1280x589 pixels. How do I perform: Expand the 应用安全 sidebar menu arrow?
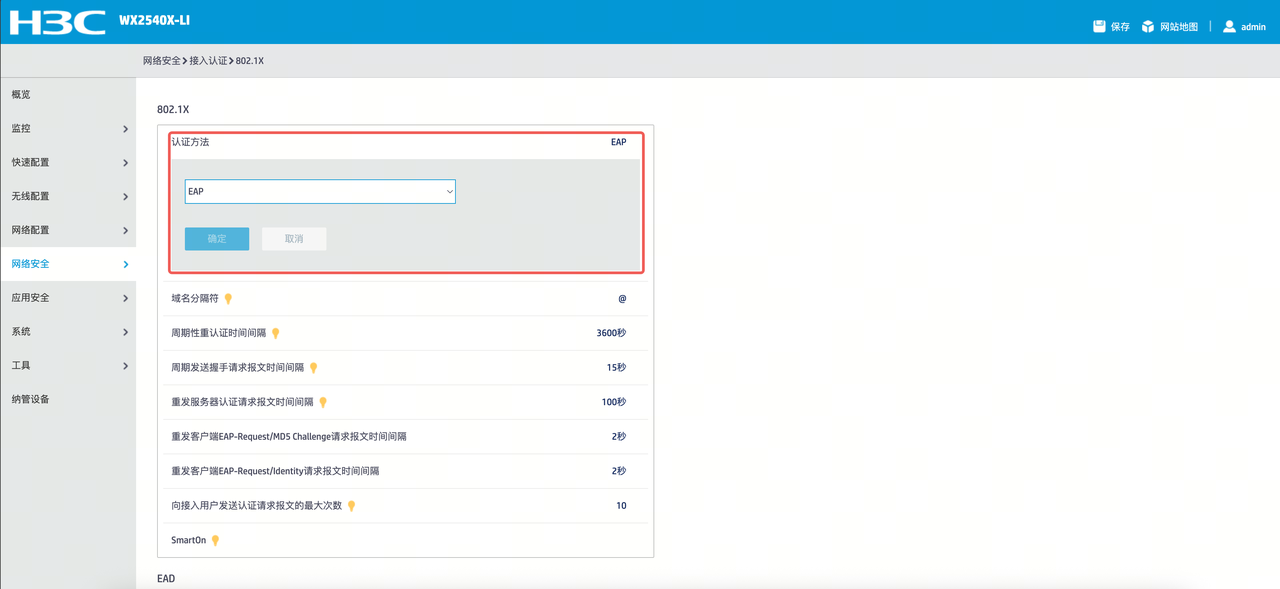125,298
